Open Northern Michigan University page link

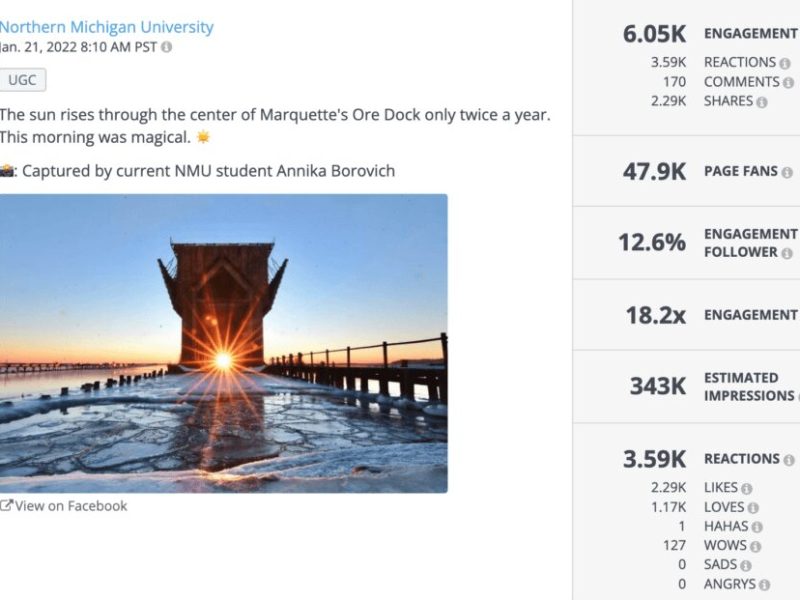tap(106, 27)
